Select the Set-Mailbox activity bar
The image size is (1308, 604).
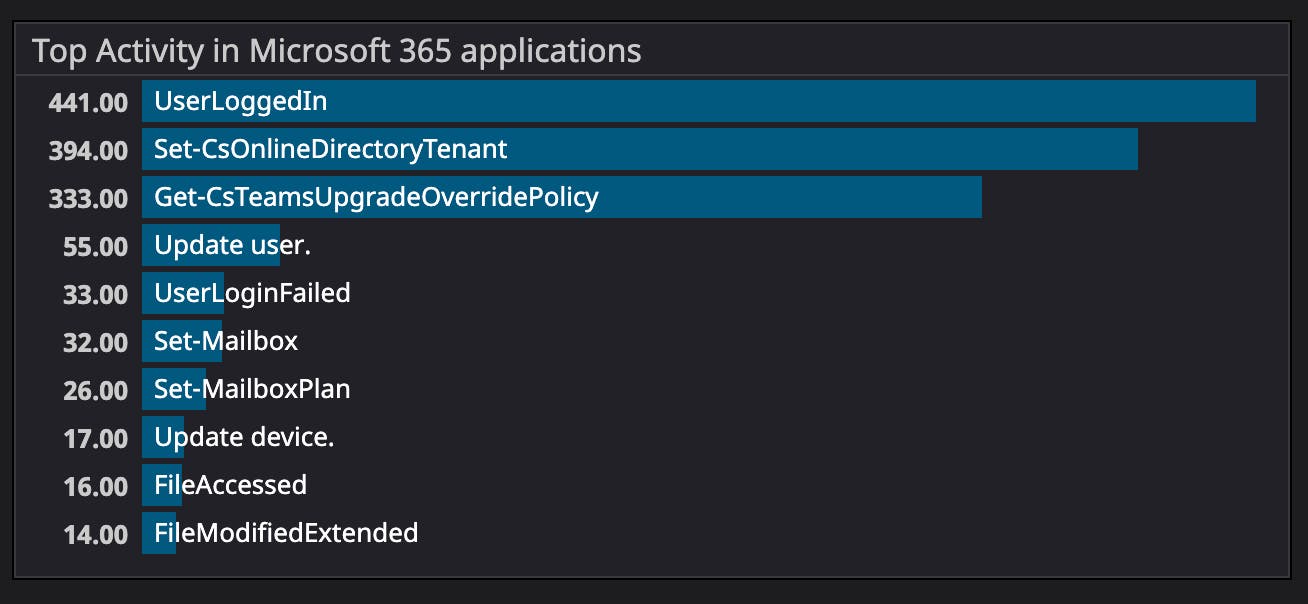coord(180,341)
